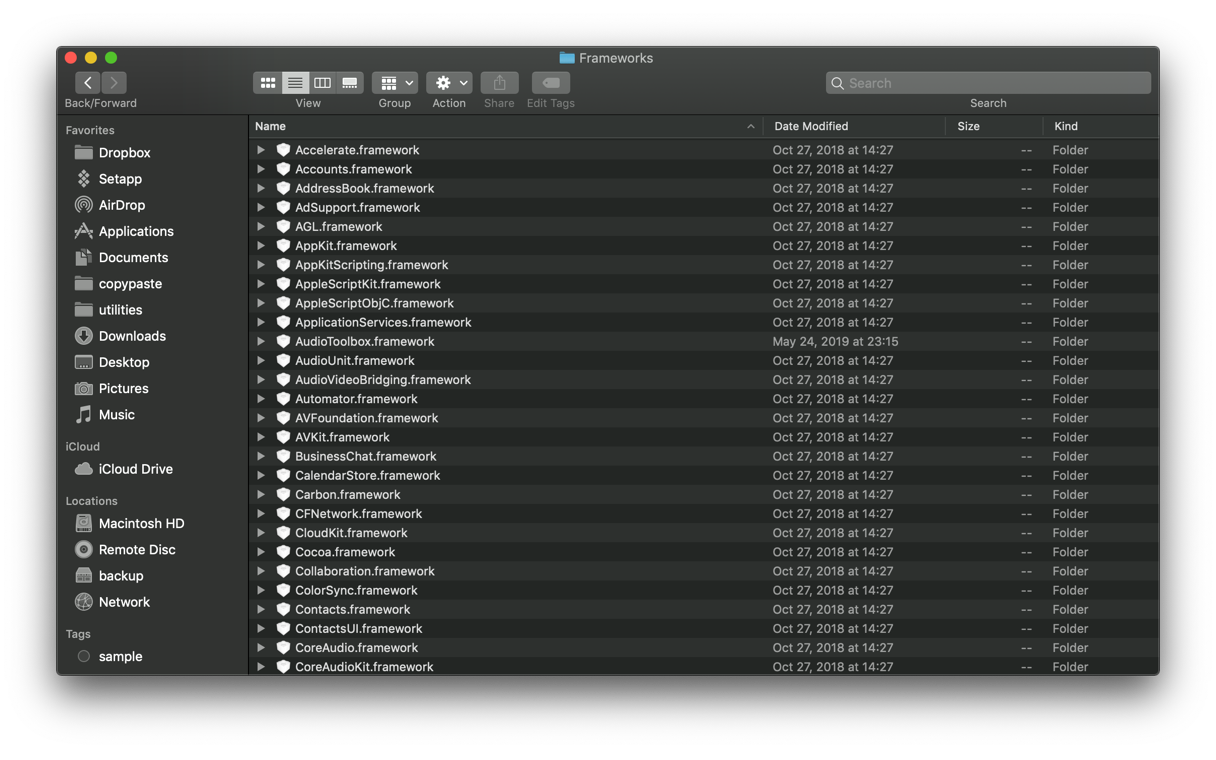Expand Accounts.framework disclosure triangle
1216x760 pixels.
tap(261, 169)
